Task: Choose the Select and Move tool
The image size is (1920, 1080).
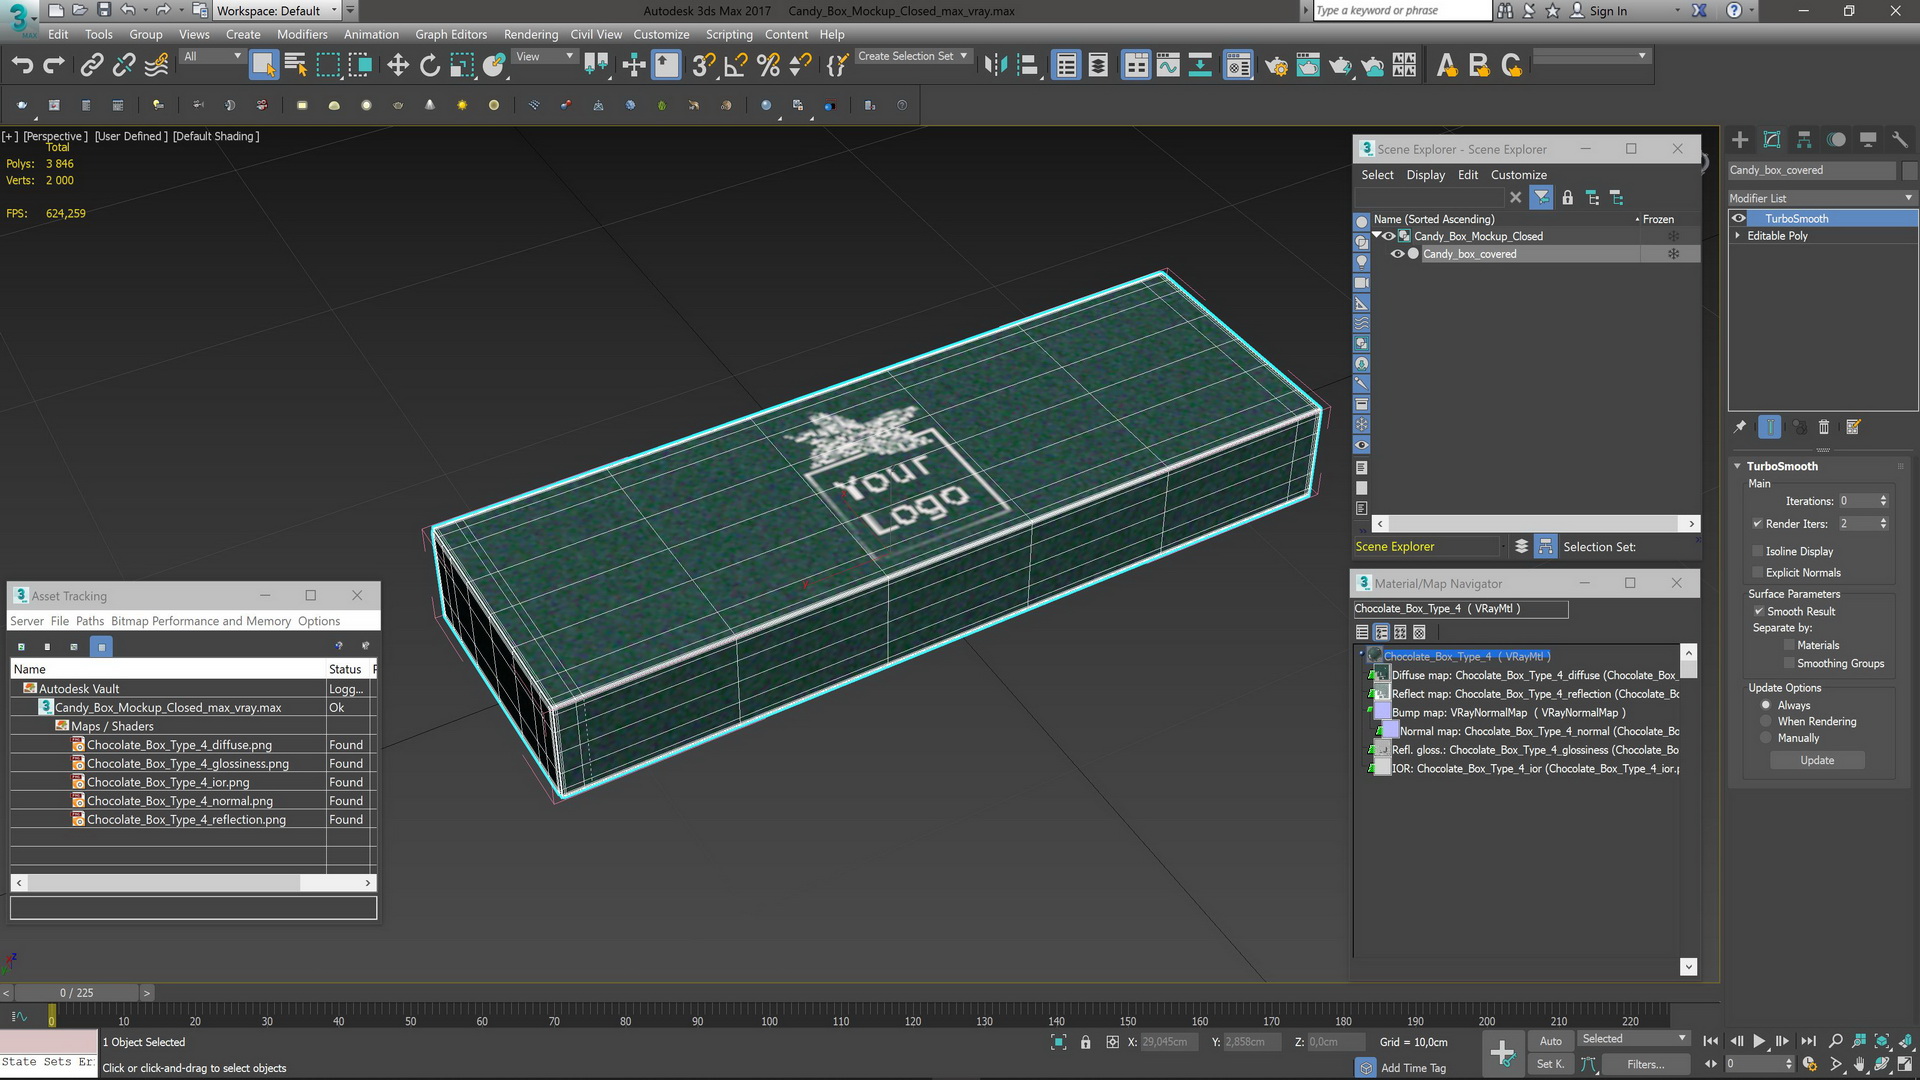Action: click(398, 66)
